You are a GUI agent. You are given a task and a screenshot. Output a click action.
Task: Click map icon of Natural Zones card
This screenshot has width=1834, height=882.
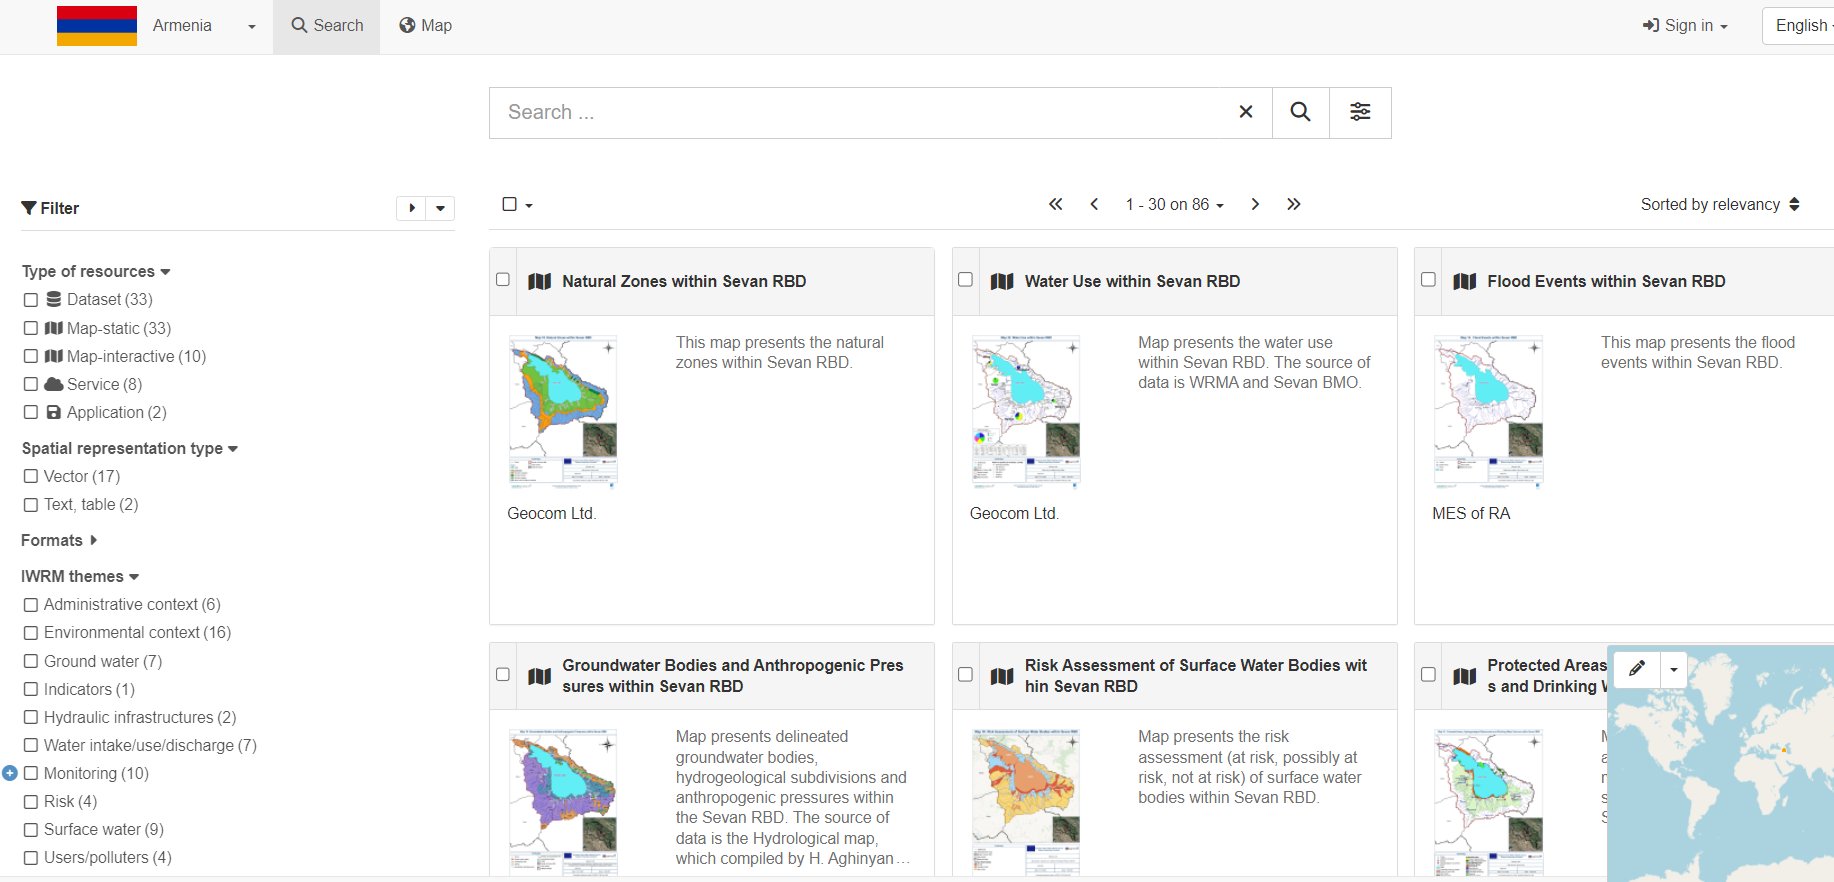[x=539, y=282]
